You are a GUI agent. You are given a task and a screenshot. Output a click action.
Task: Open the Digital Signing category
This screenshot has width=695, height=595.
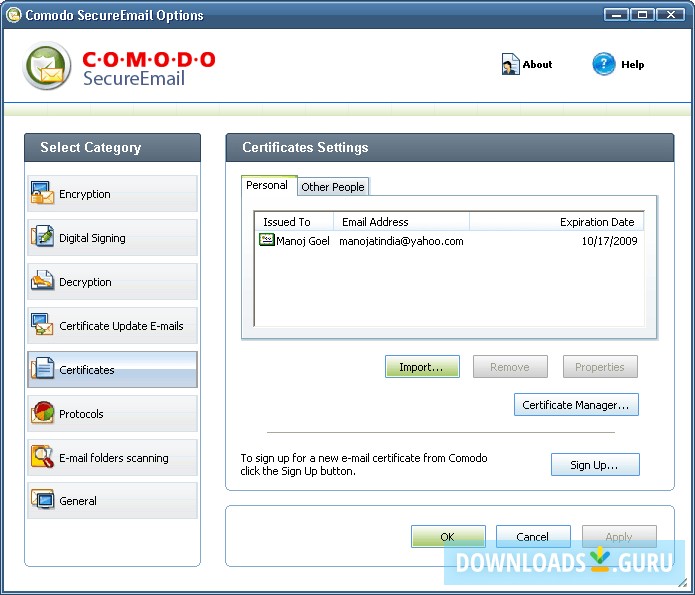tap(112, 237)
